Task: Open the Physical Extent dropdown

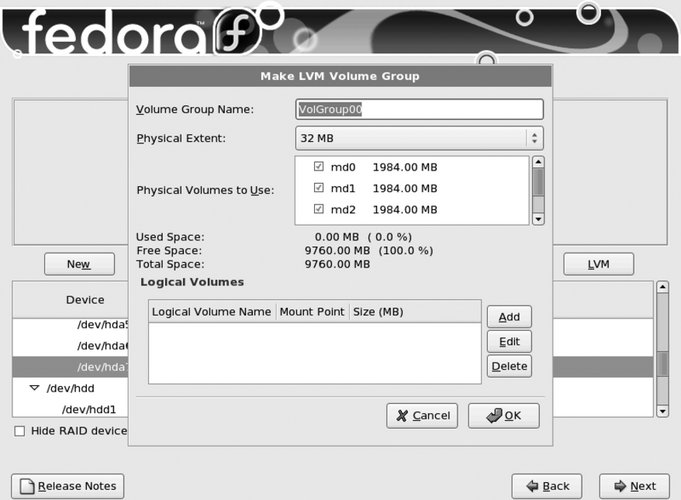Action: [419, 138]
